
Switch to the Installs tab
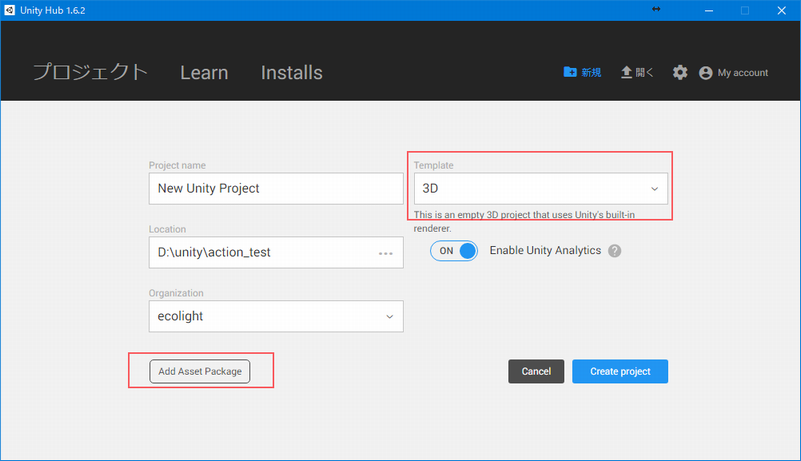tap(292, 73)
